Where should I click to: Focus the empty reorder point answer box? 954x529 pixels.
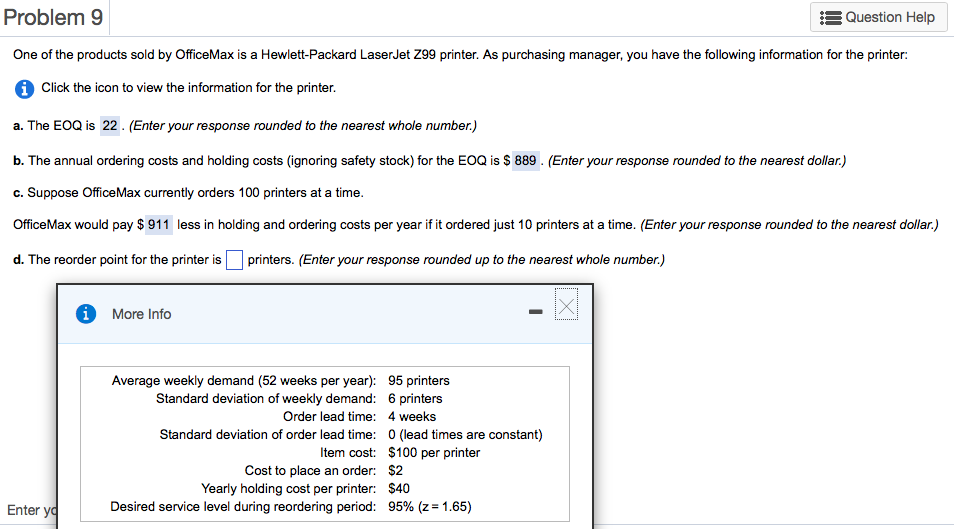pos(234,260)
